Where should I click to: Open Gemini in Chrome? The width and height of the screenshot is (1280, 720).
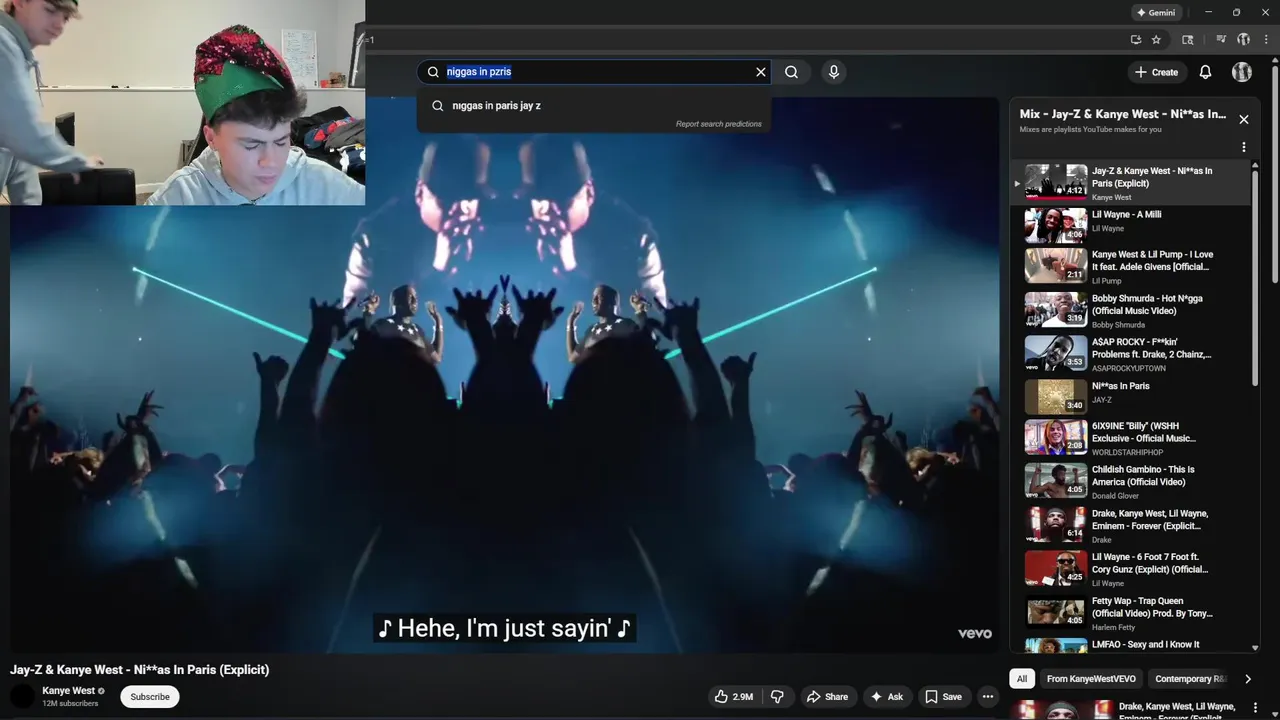1157,13
